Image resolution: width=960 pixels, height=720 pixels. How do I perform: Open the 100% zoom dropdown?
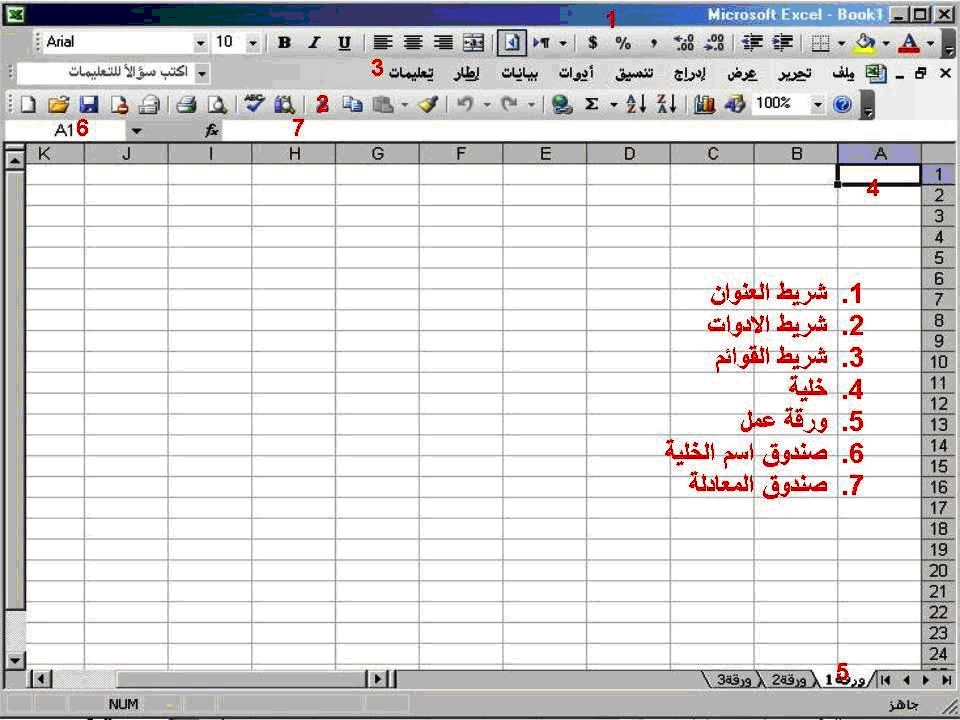pos(818,104)
